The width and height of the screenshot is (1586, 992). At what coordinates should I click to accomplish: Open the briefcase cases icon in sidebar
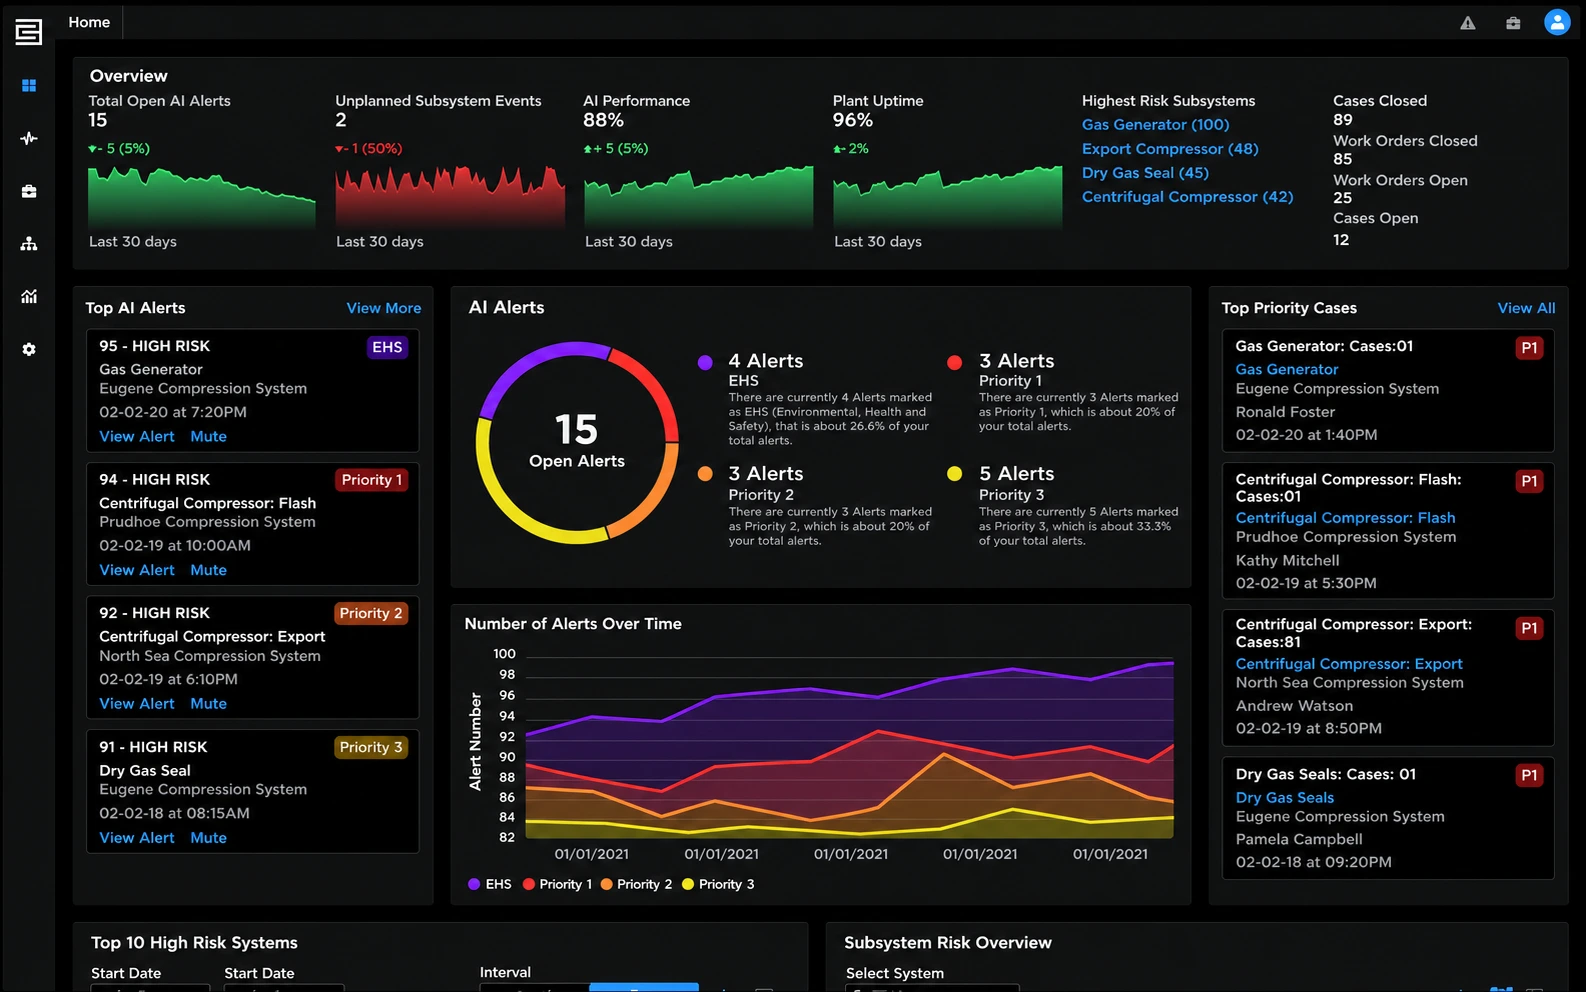coord(29,191)
